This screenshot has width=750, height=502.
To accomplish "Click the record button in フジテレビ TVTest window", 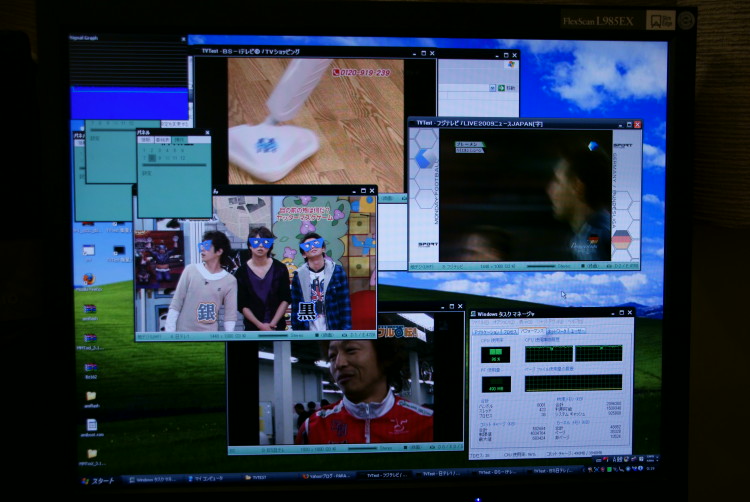I will (590, 265).
